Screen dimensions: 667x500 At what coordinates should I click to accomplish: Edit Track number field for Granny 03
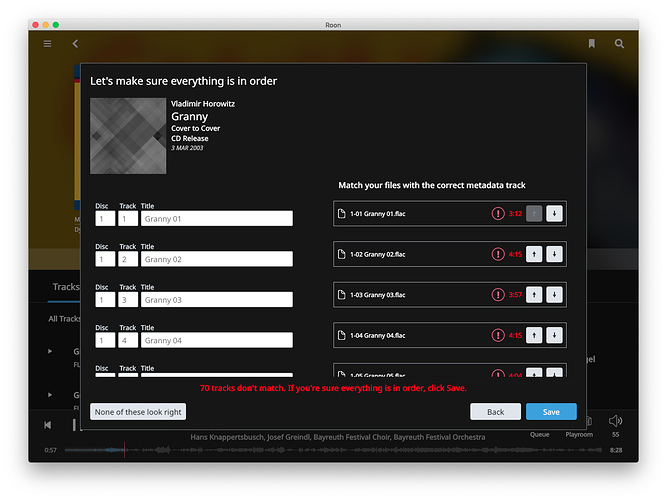[x=128, y=300]
